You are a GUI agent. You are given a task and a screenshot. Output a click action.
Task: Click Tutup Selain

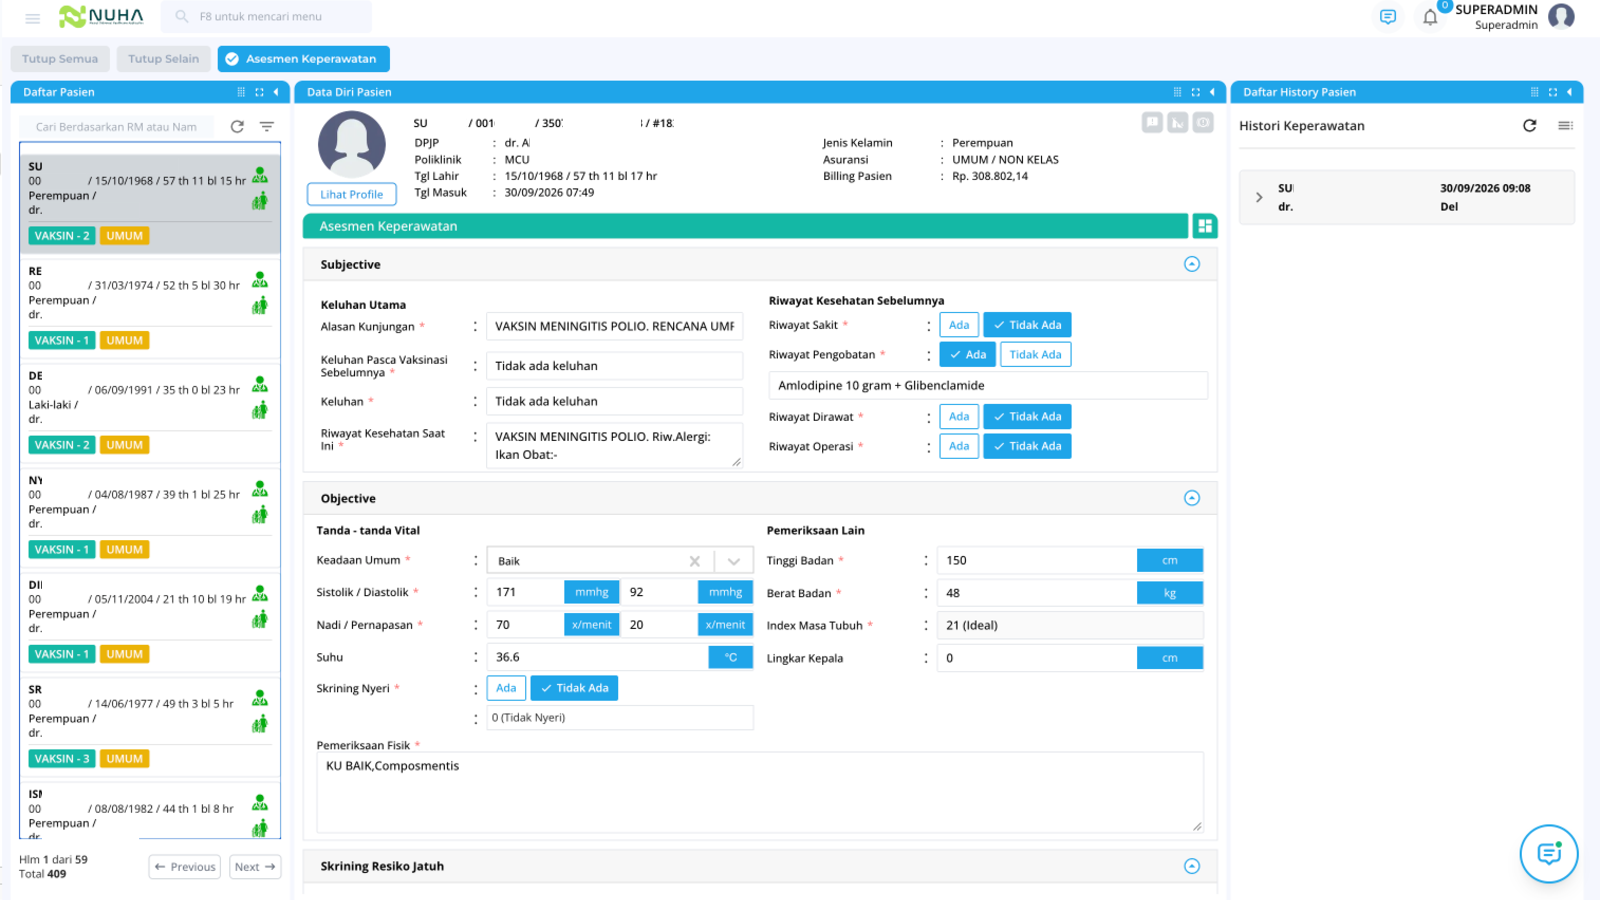pos(163,59)
